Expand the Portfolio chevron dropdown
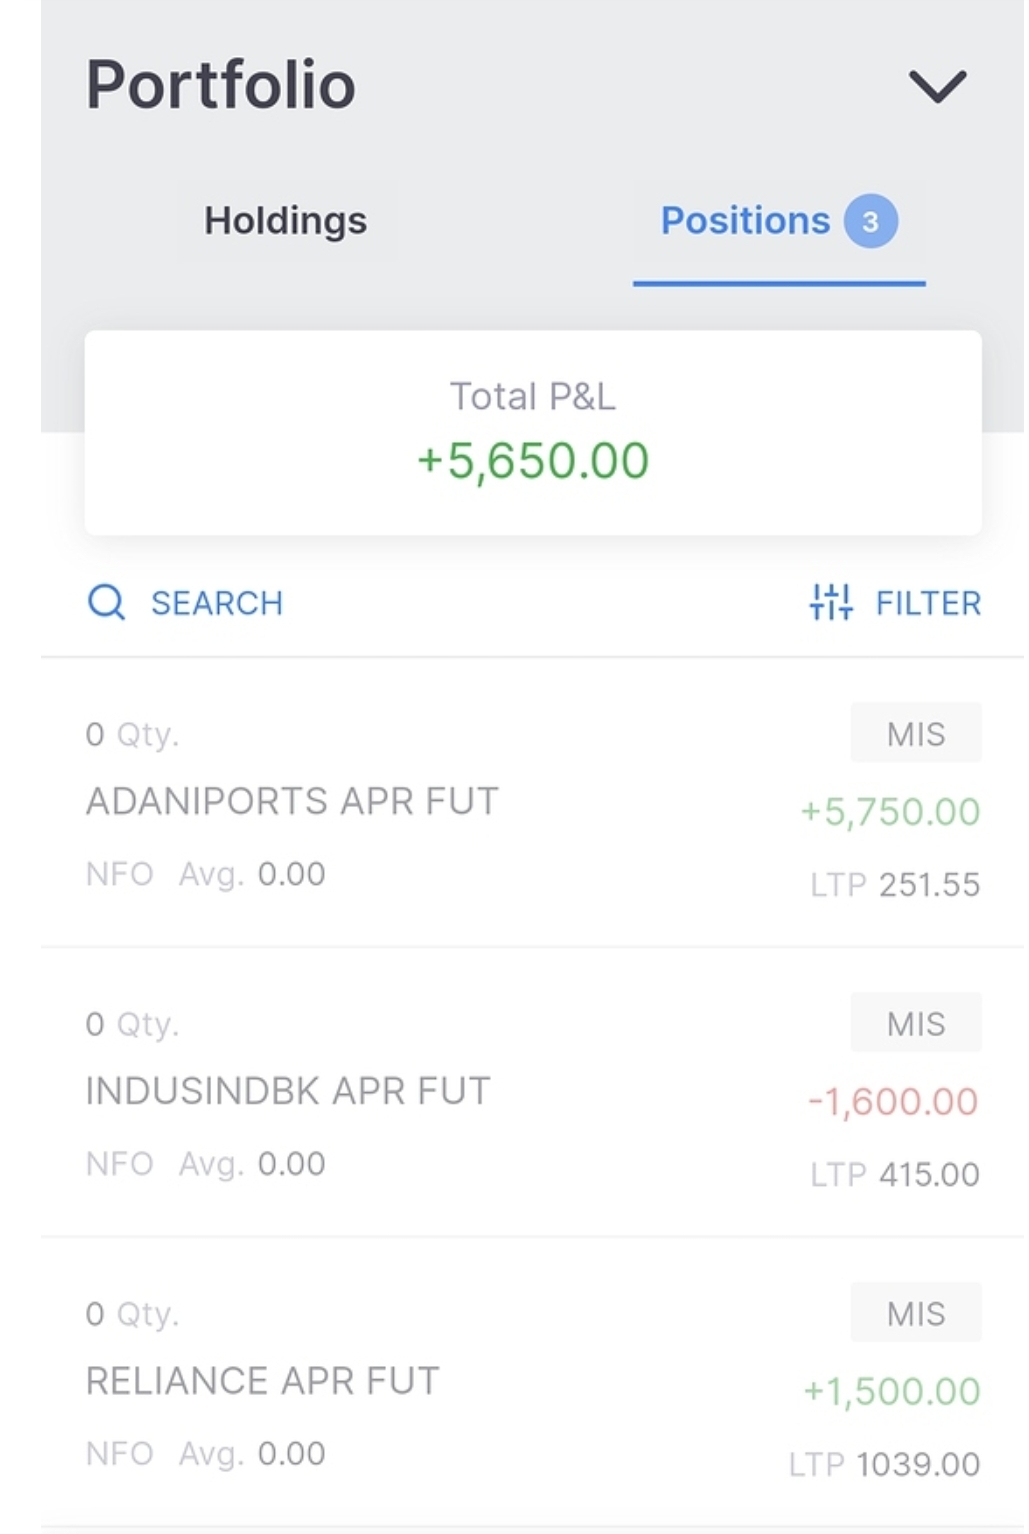This screenshot has height=1534, width=1029. coord(937,86)
